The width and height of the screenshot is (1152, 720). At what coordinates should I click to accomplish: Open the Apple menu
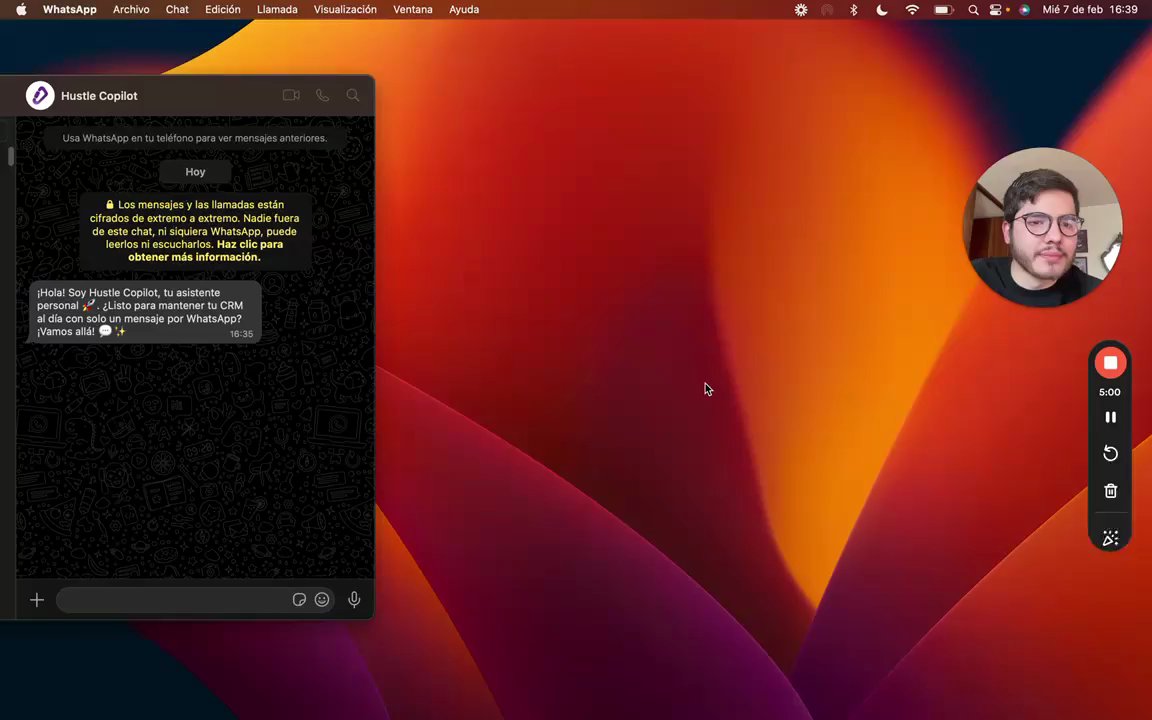point(21,10)
